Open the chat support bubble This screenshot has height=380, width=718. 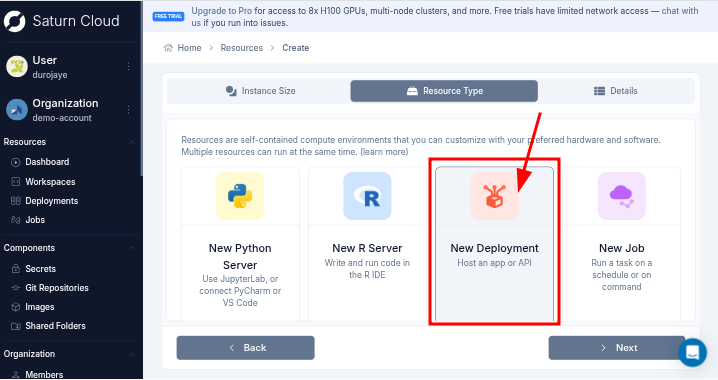click(x=692, y=353)
